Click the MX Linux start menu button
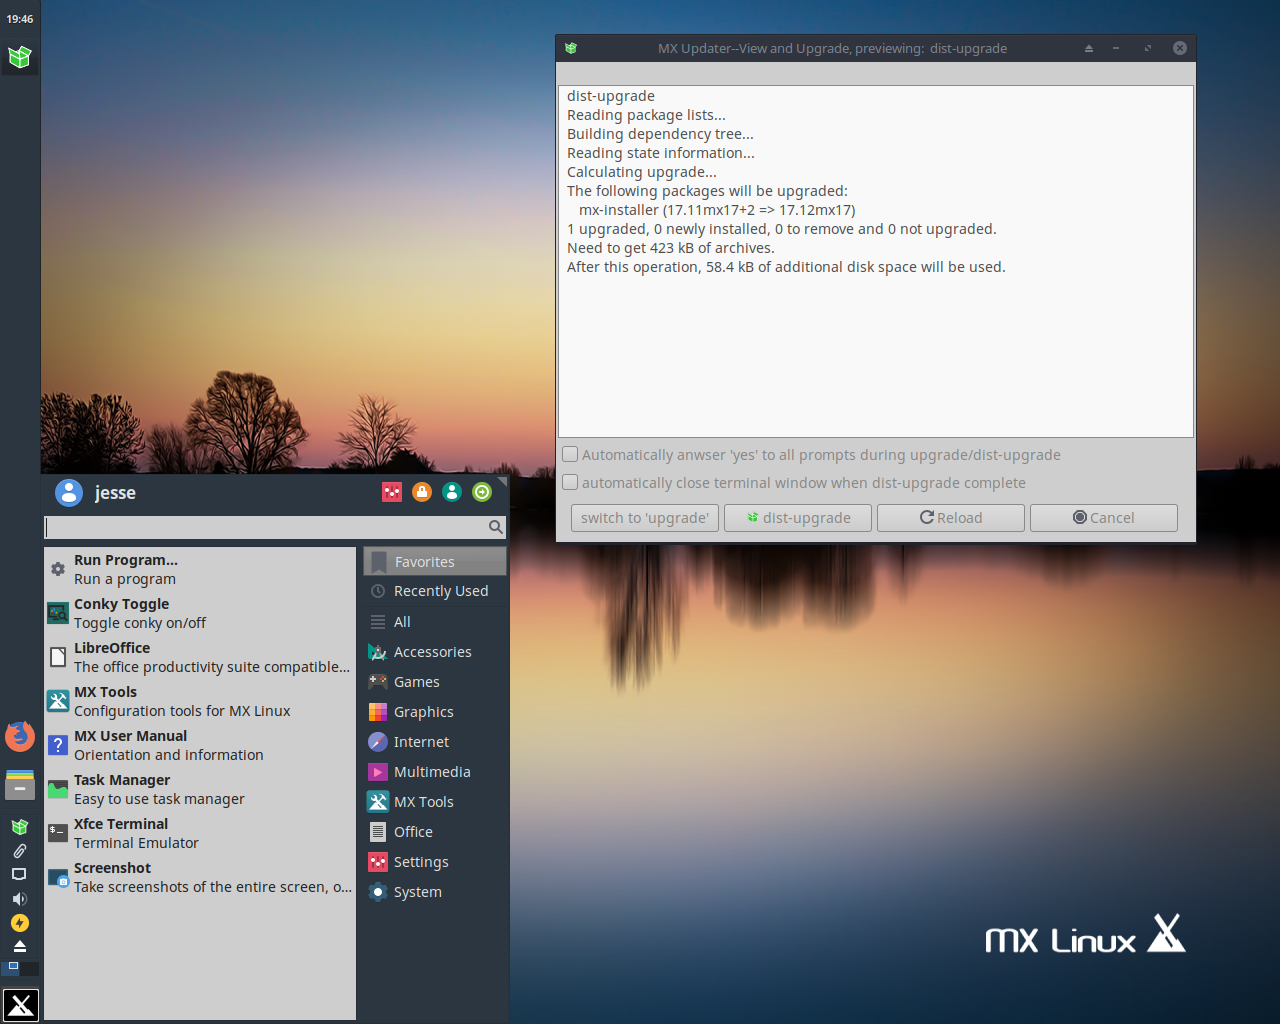The height and width of the screenshot is (1024, 1280). 20,1005
